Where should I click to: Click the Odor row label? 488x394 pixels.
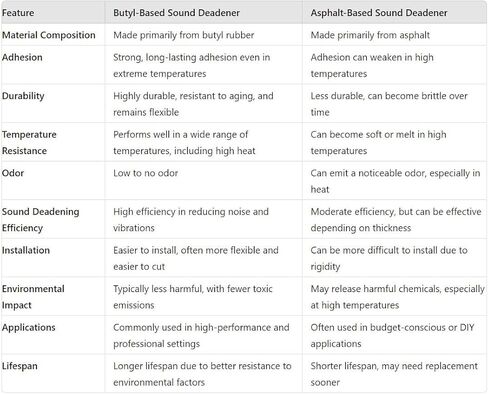13,173
